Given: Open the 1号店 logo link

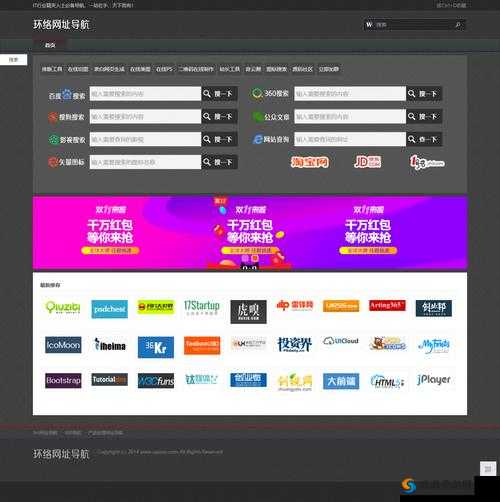Looking at the screenshot, I should pos(427,162).
